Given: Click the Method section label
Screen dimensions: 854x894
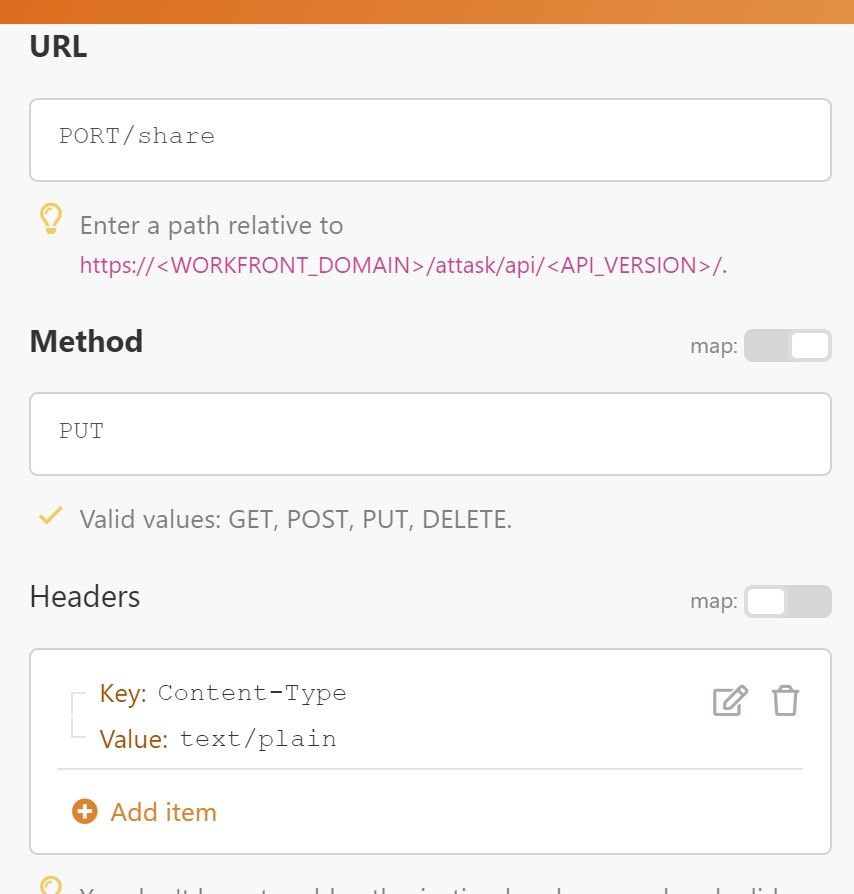Looking at the screenshot, I should [86, 341].
